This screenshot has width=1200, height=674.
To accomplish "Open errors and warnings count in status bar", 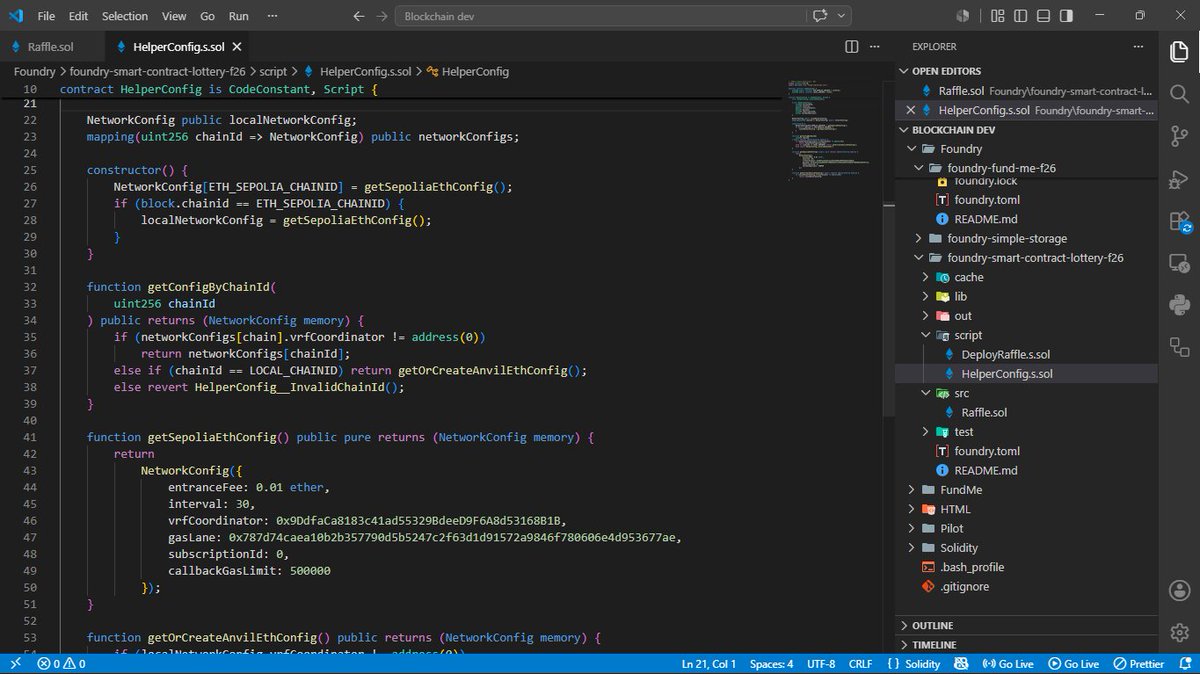I will tap(61, 664).
